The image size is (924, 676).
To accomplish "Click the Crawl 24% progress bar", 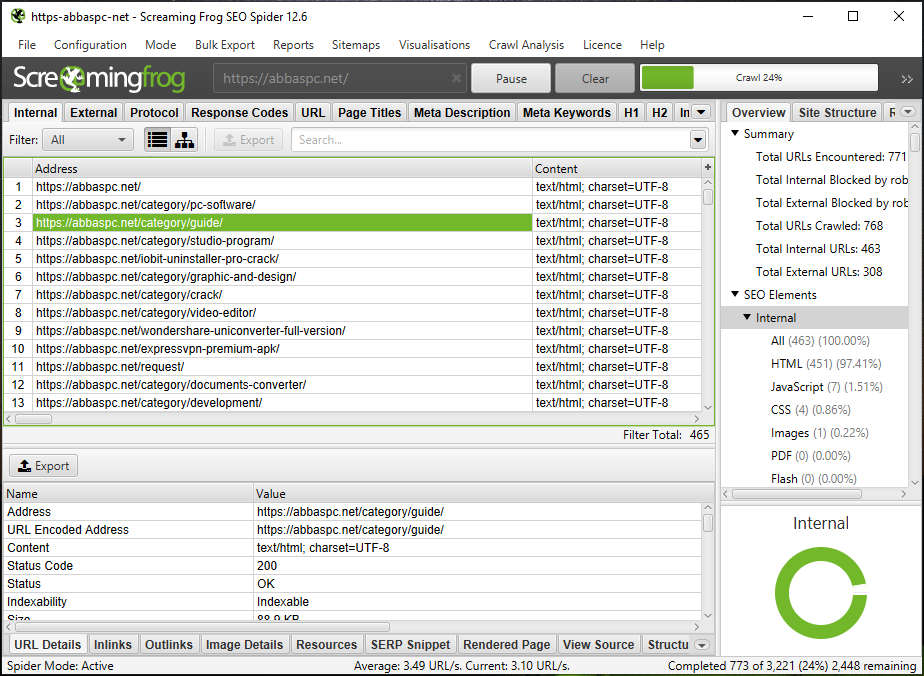I will tap(759, 78).
